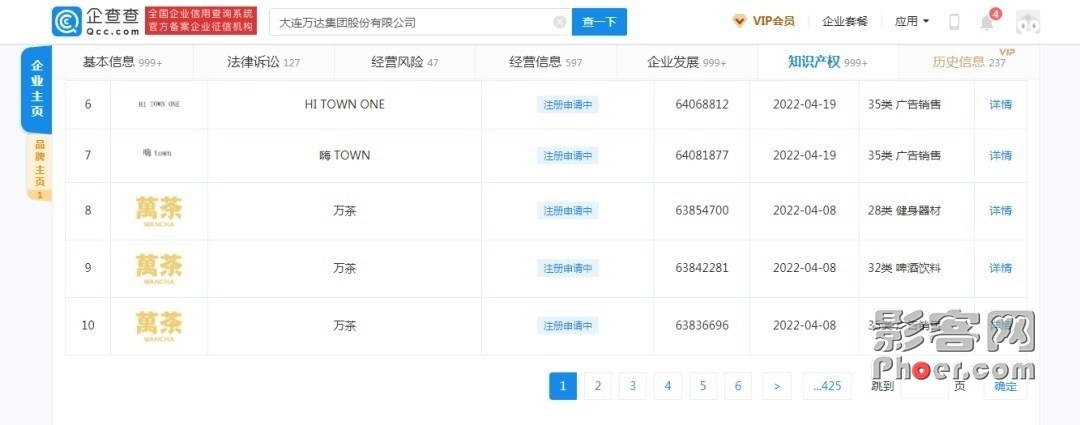
Task: Click the HI TOWN ONE trademark name
Action: (x=344, y=105)
